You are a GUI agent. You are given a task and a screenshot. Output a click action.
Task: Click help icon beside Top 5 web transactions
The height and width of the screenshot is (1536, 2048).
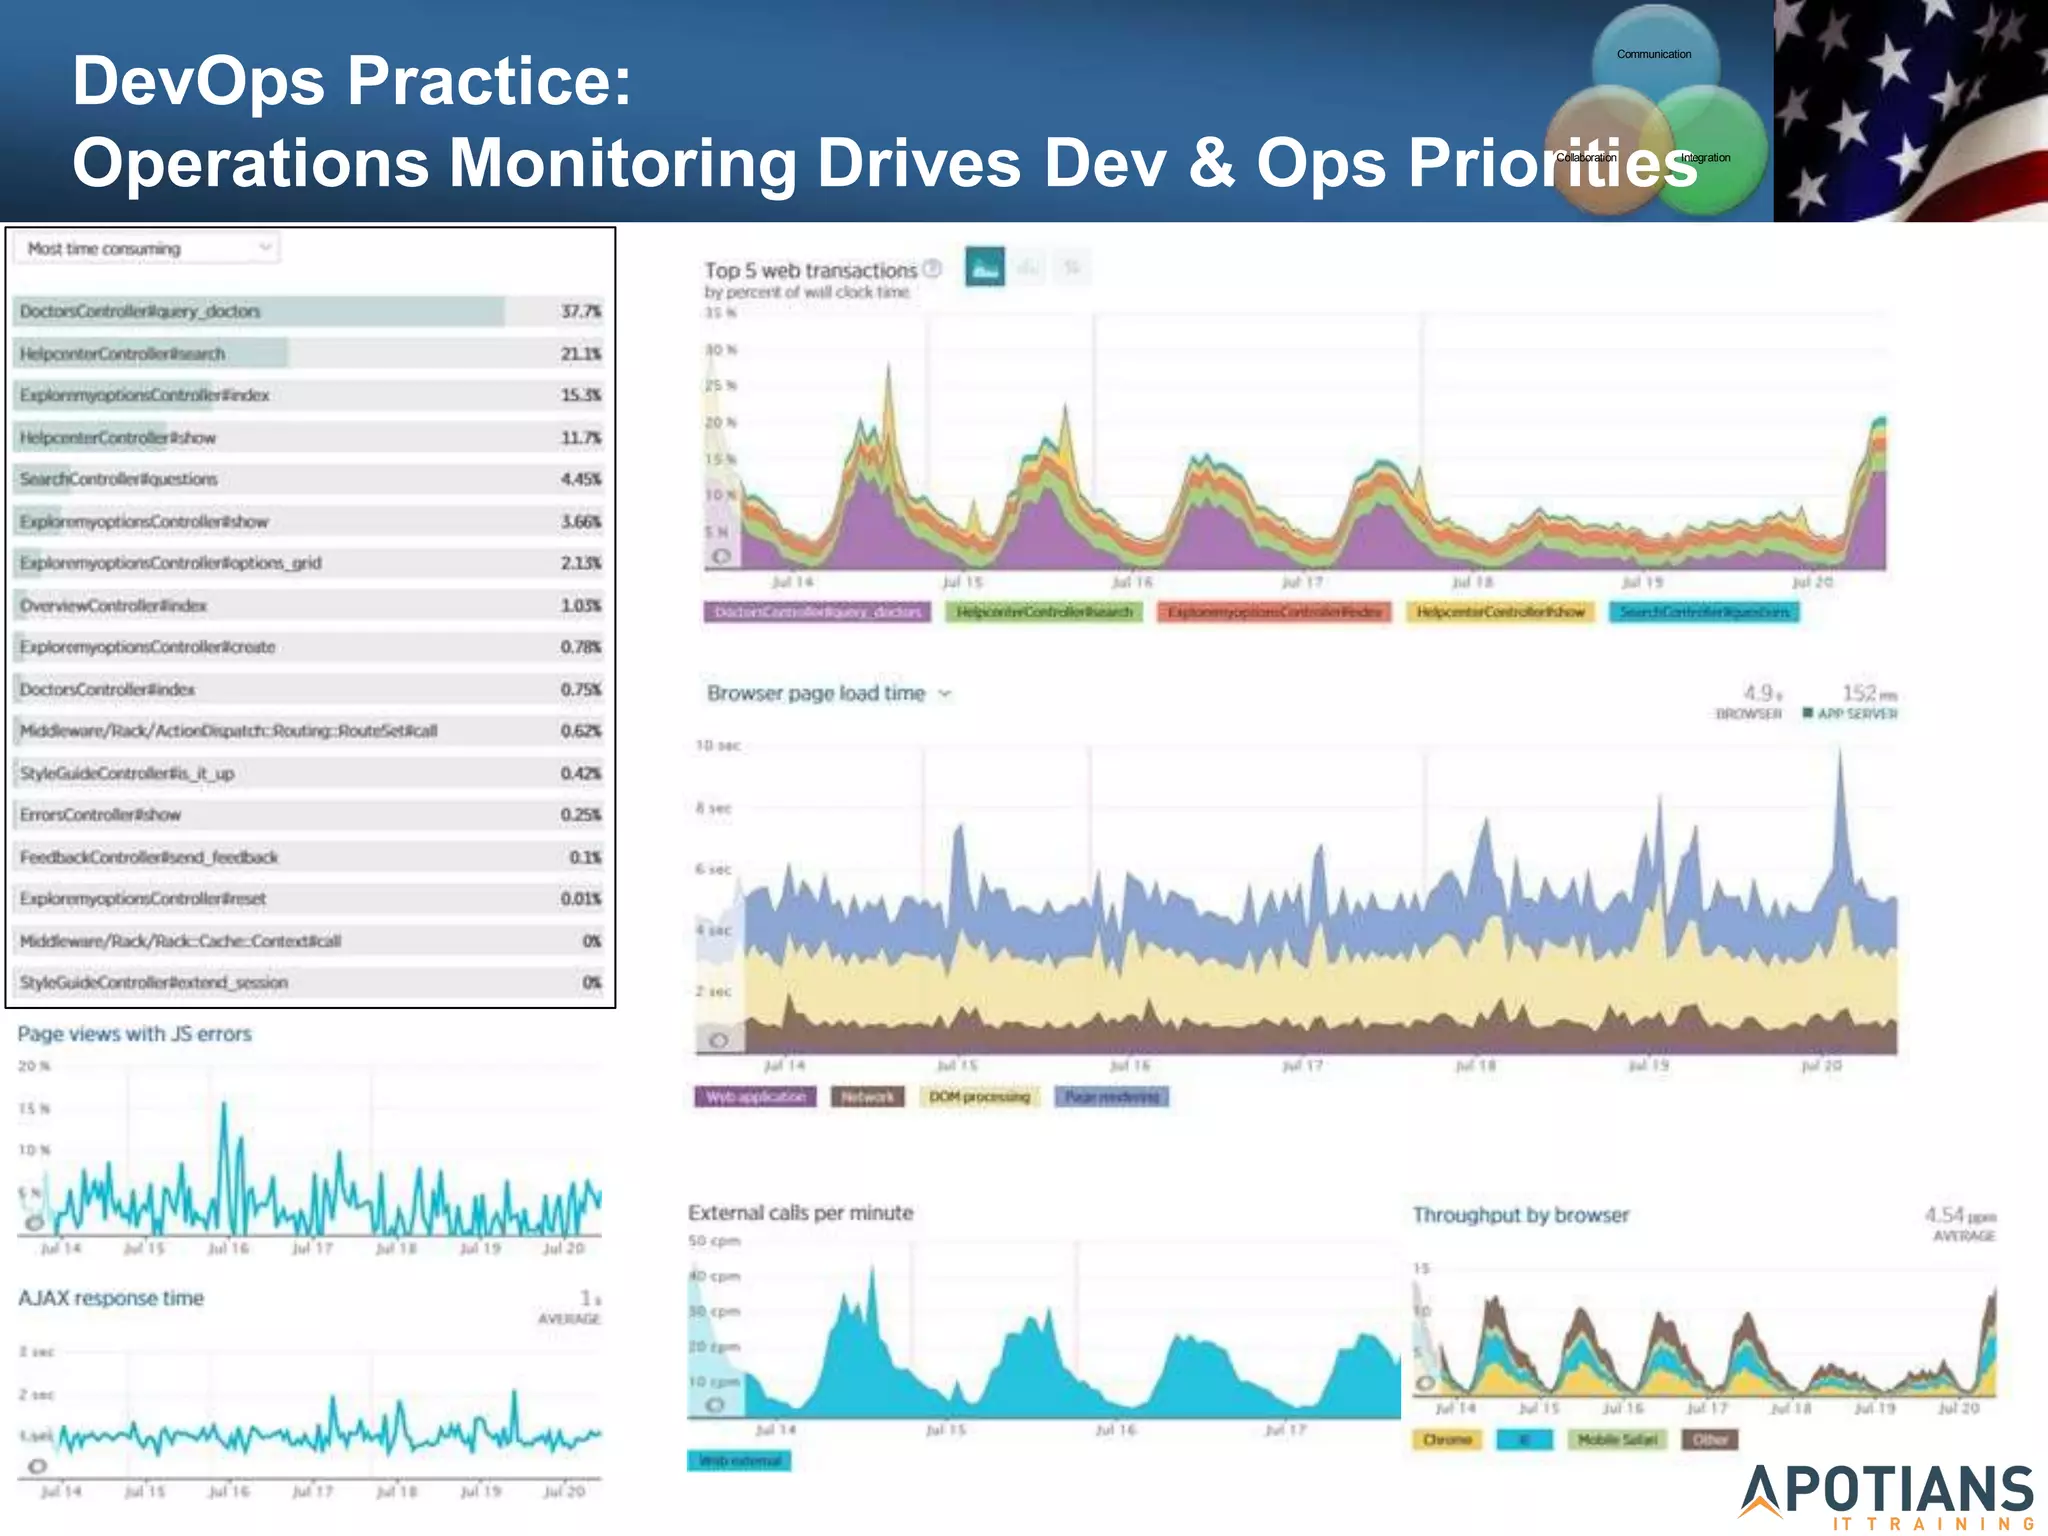coord(932,268)
